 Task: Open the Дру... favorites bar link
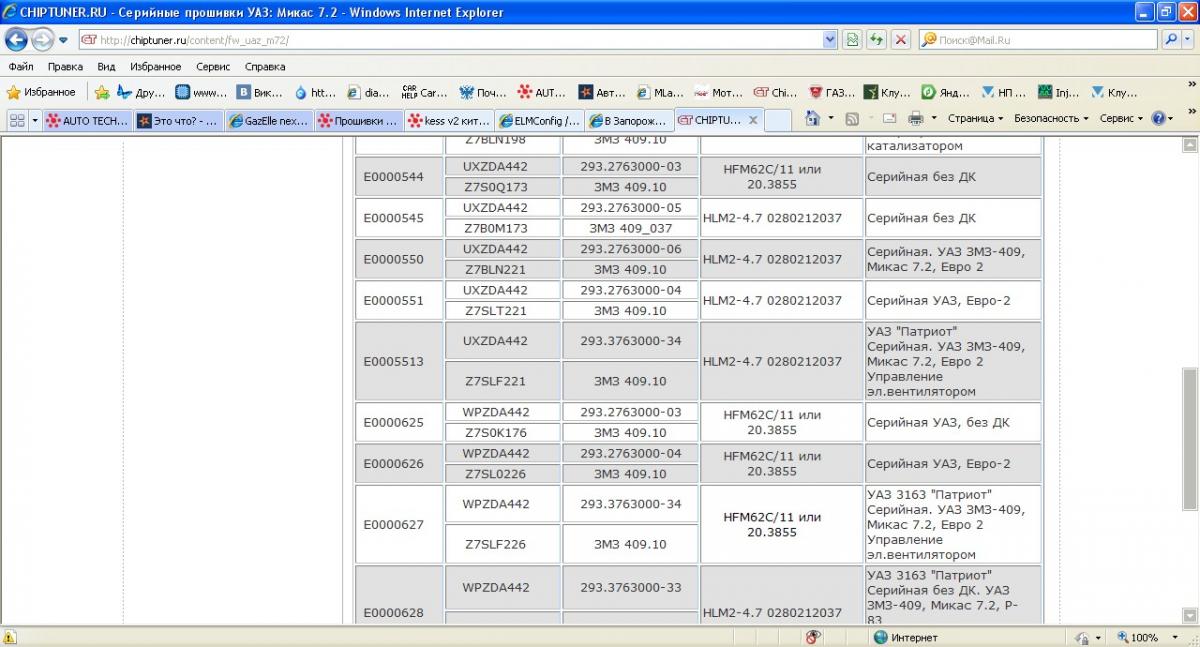point(141,92)
